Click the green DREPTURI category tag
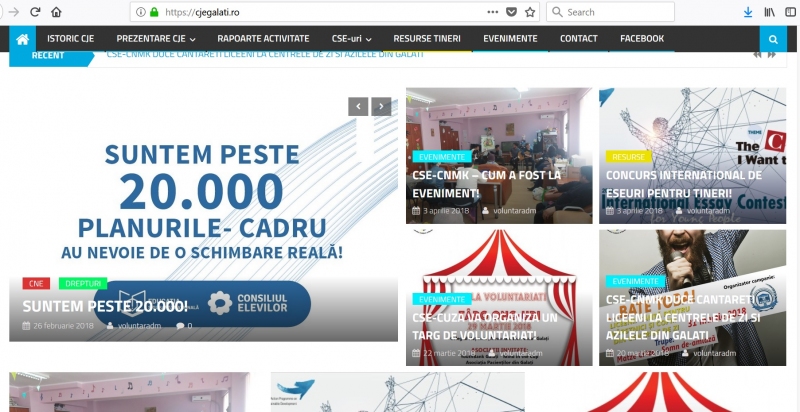Image resolution: width=800 pixels, height=412 pixels. pyautogui.click(x=83, y=284)
